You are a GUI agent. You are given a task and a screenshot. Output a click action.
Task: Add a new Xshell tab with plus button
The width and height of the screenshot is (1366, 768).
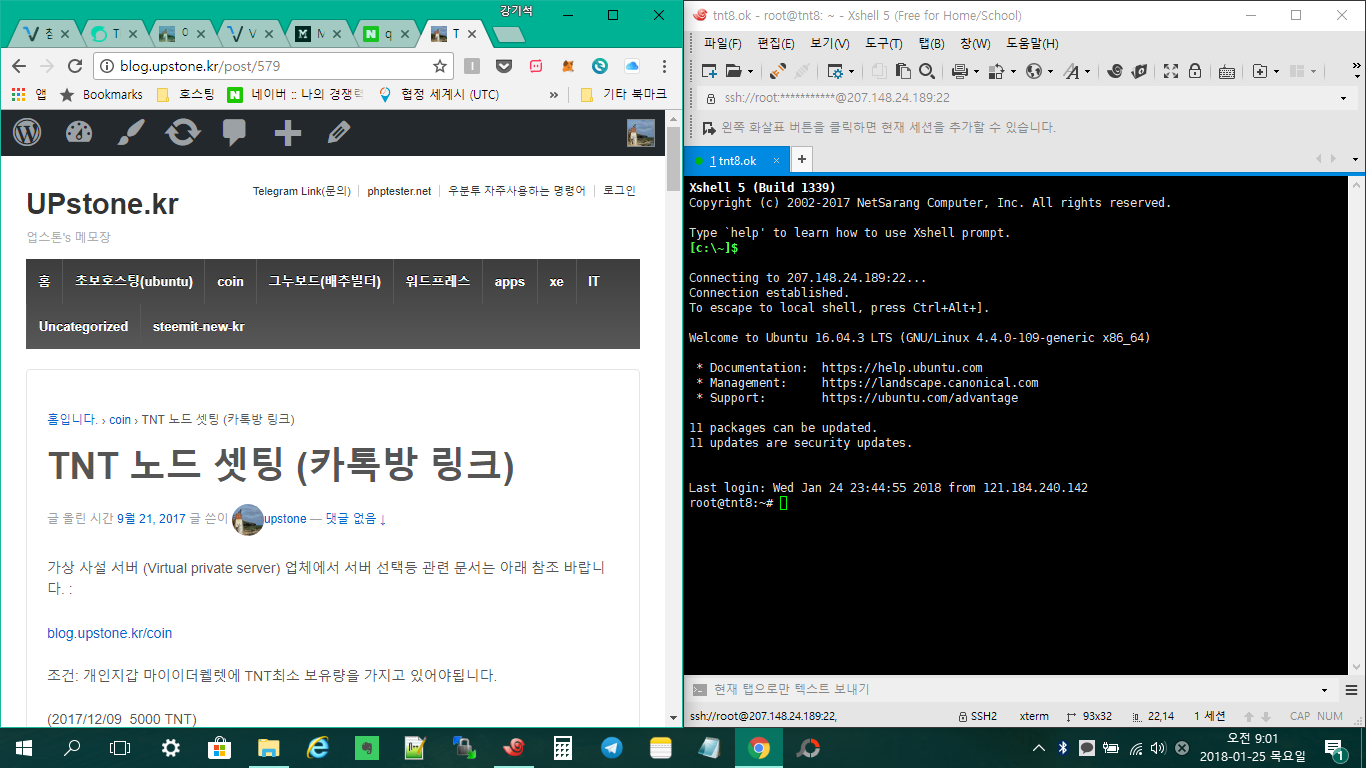(801, 160)
